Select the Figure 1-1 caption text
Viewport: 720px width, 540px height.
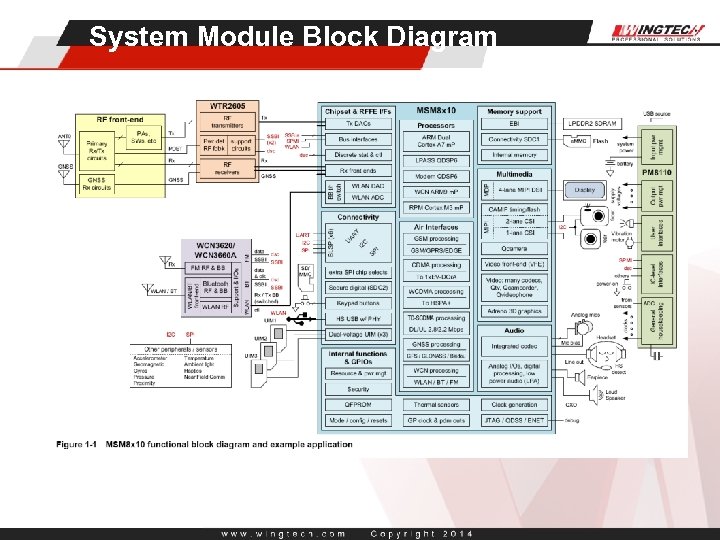click(x=204, y=444)
